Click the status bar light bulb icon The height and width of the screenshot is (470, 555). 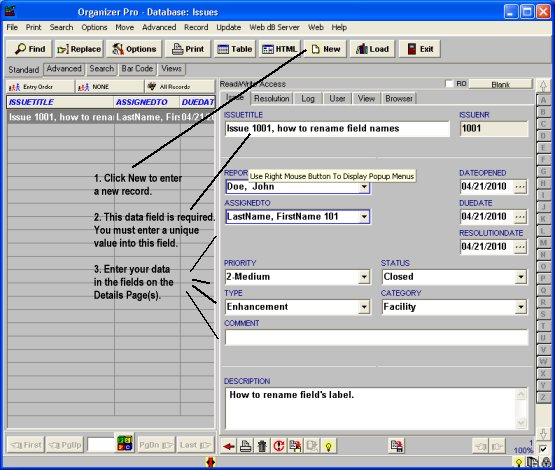point(519,462)
